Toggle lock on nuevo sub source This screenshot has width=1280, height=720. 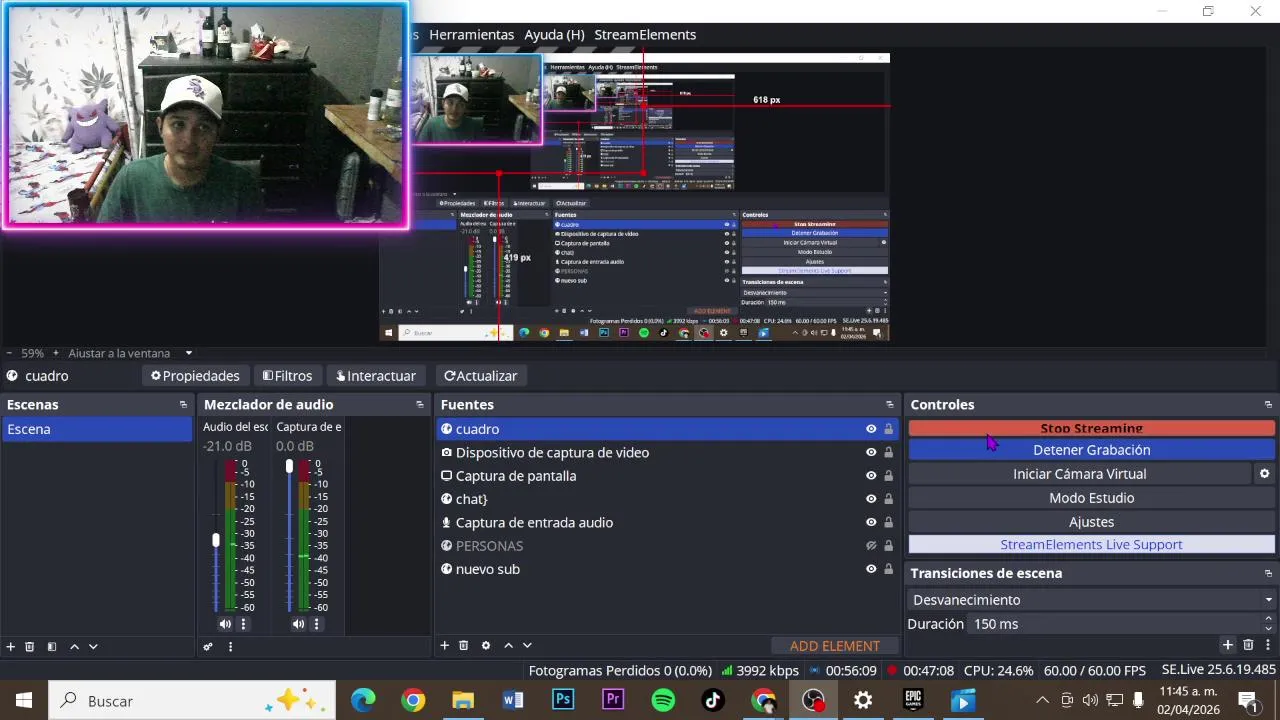[888, 569]
